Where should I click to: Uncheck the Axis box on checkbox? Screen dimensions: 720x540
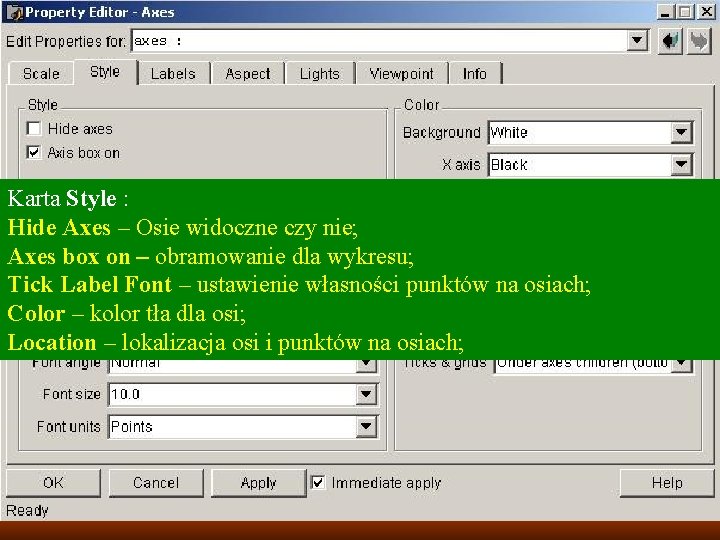34,152
